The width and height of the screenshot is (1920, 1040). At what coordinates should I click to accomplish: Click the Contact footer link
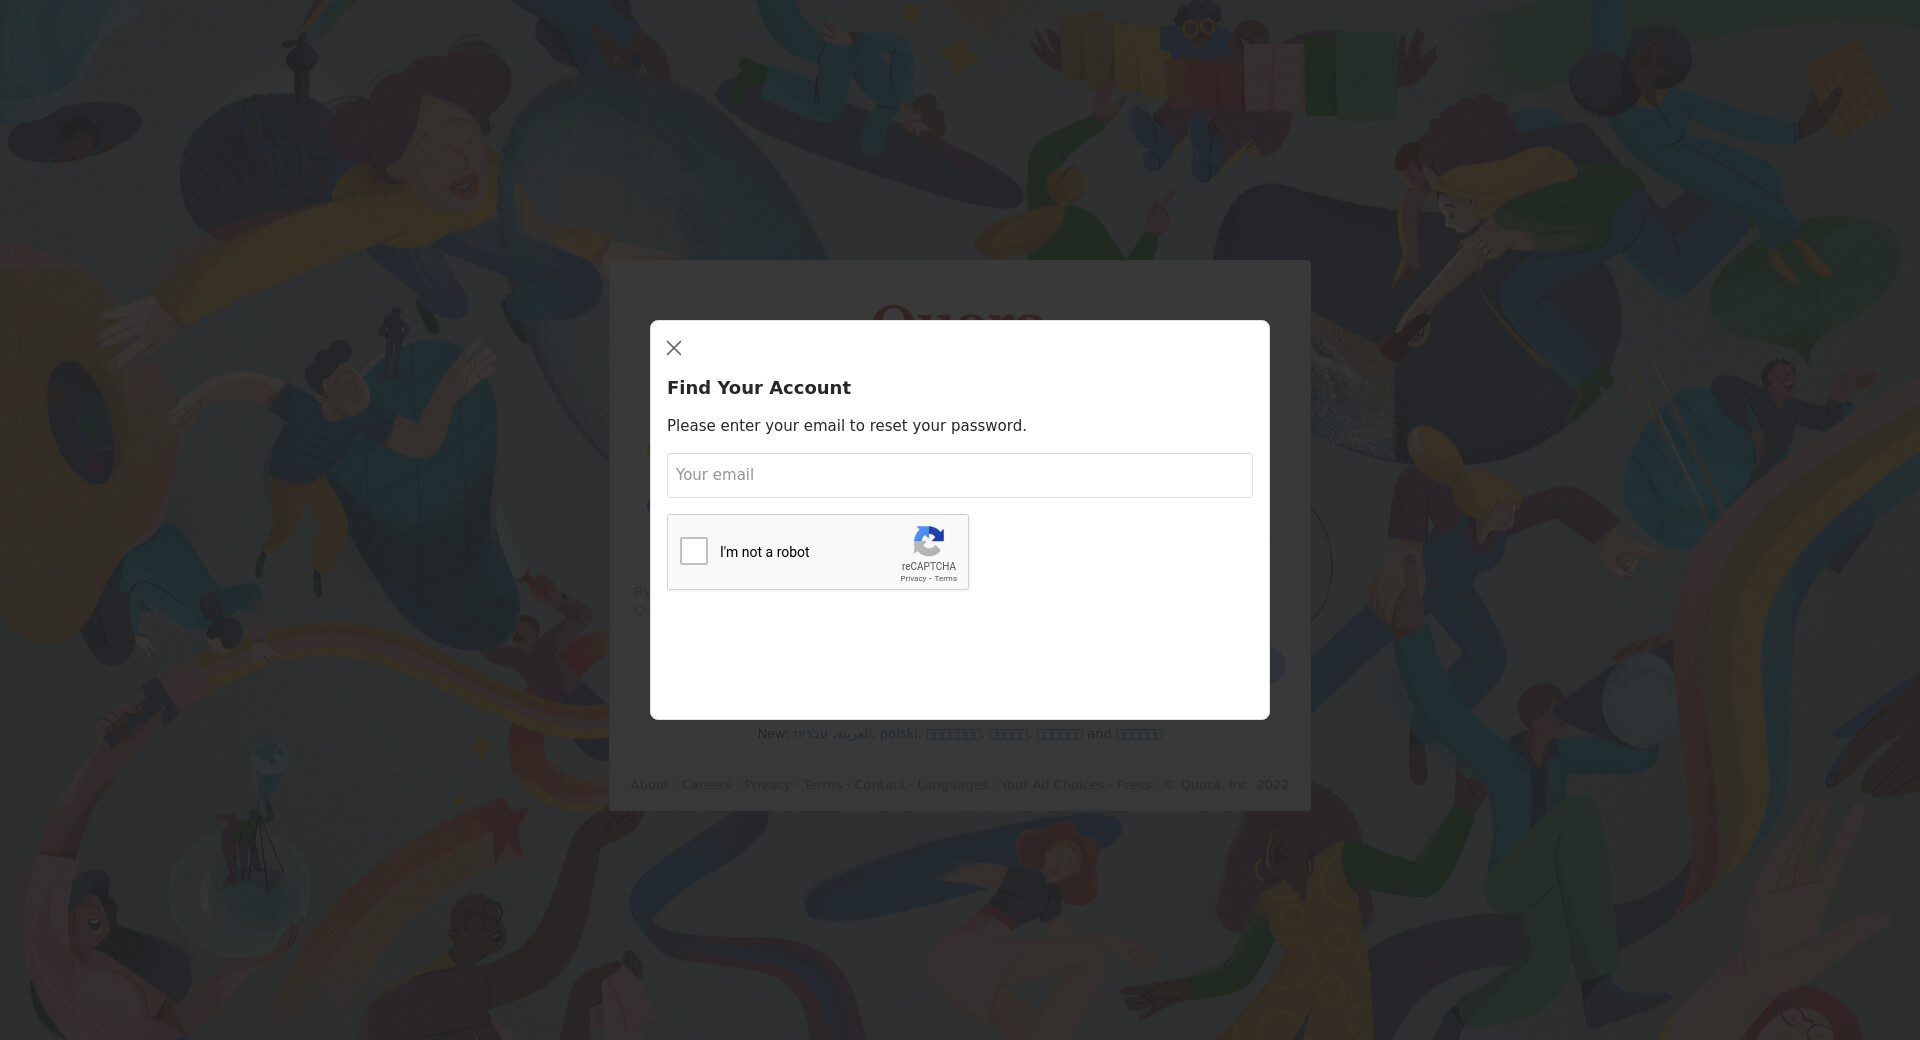[879, 785]
